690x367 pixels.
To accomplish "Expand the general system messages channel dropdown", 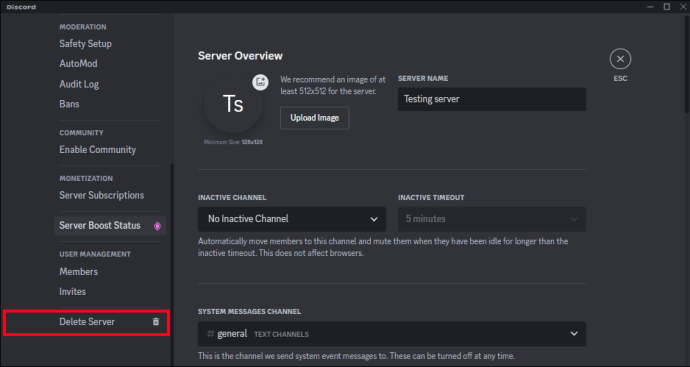I will pos(392,334).
